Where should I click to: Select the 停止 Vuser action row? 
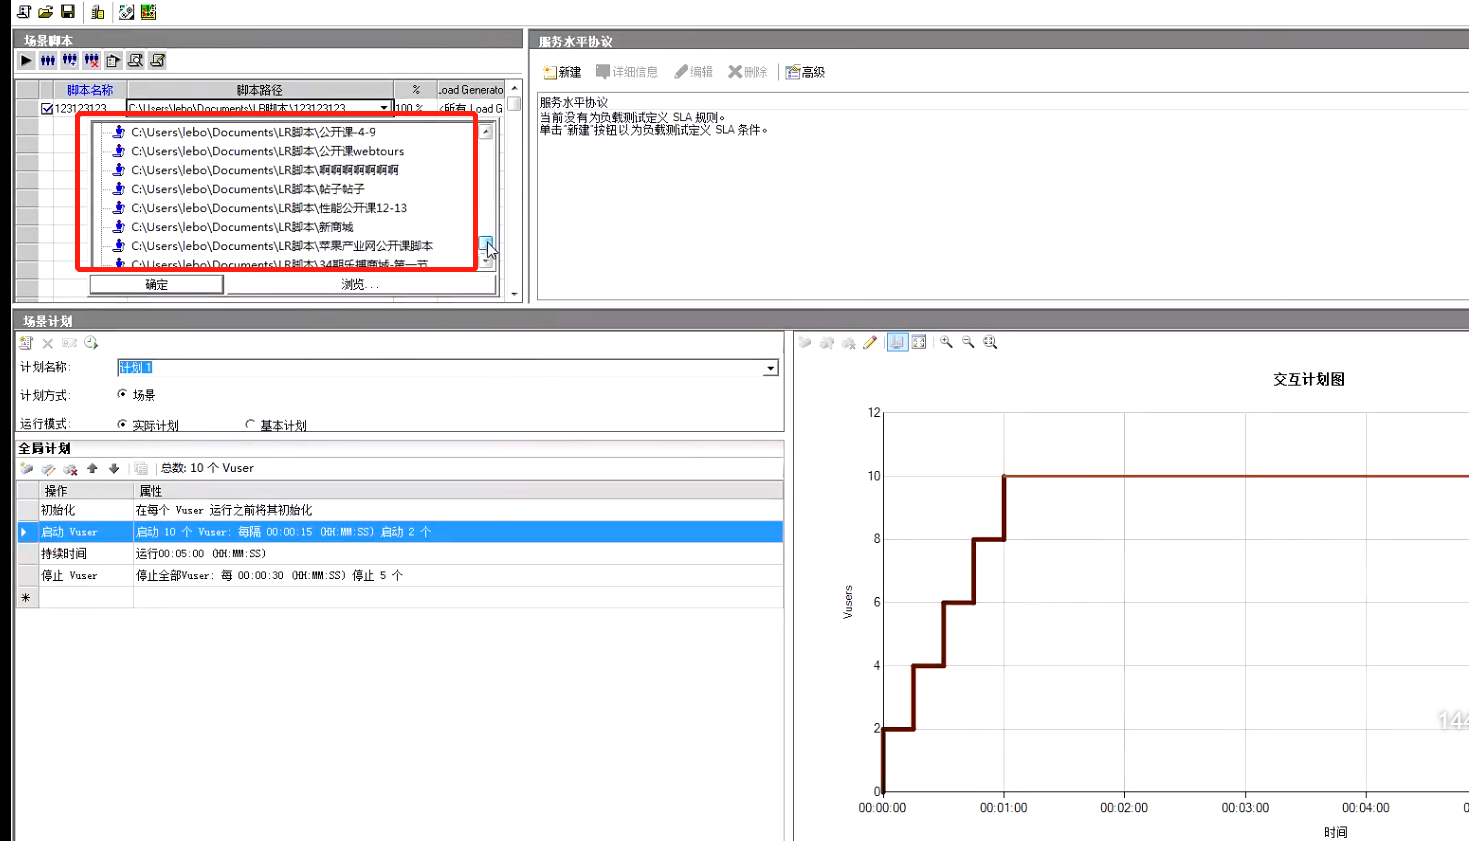[x=400, y=576]
